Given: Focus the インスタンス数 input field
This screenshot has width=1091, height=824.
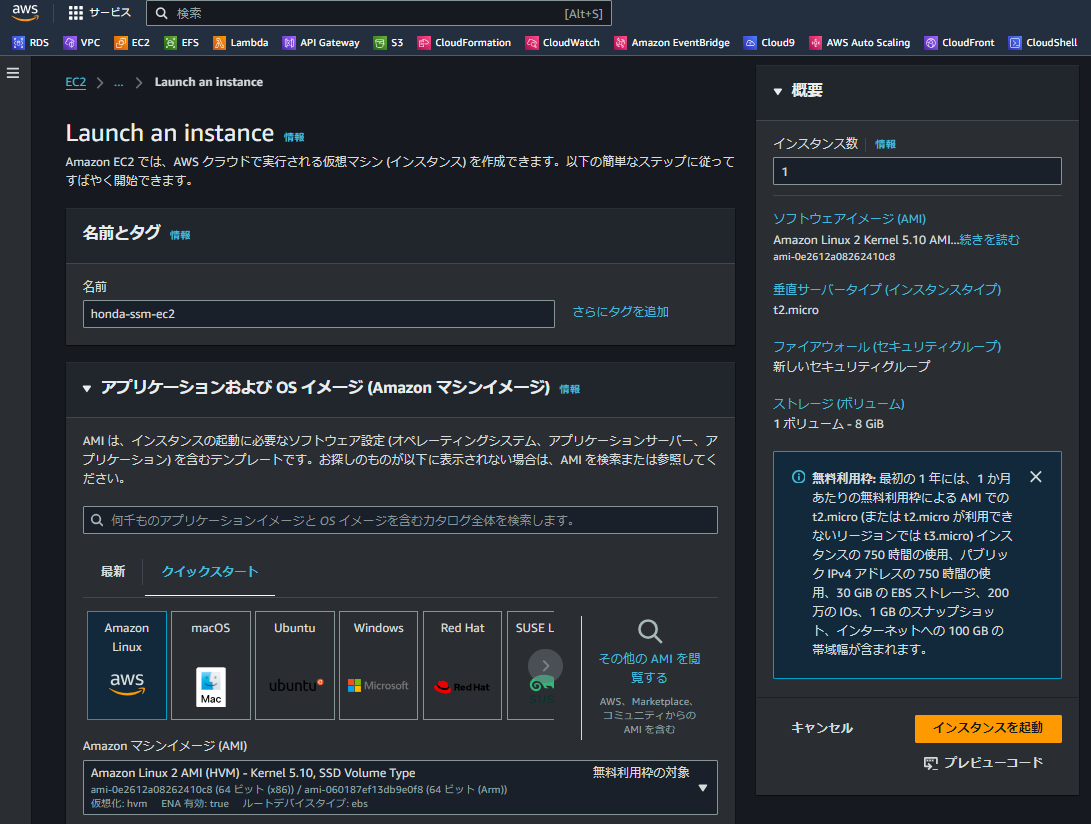Looking at the screenshot, I should point(917,171).
